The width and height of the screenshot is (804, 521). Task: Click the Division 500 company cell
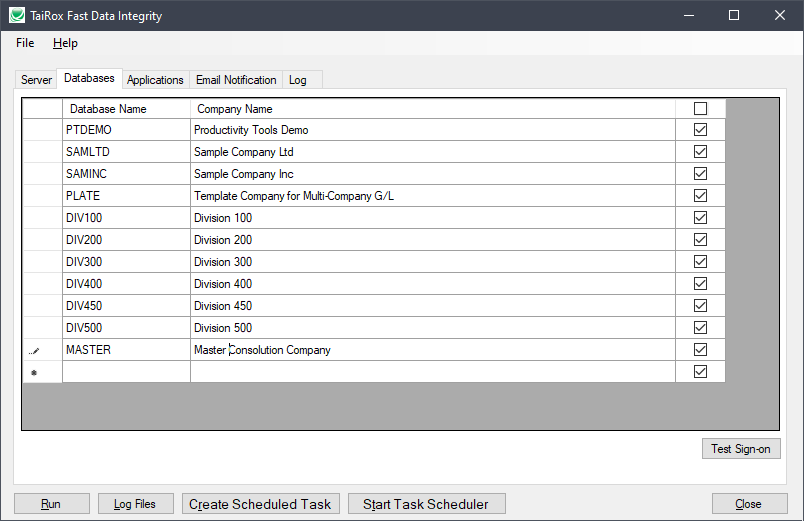tap(433, 328)
